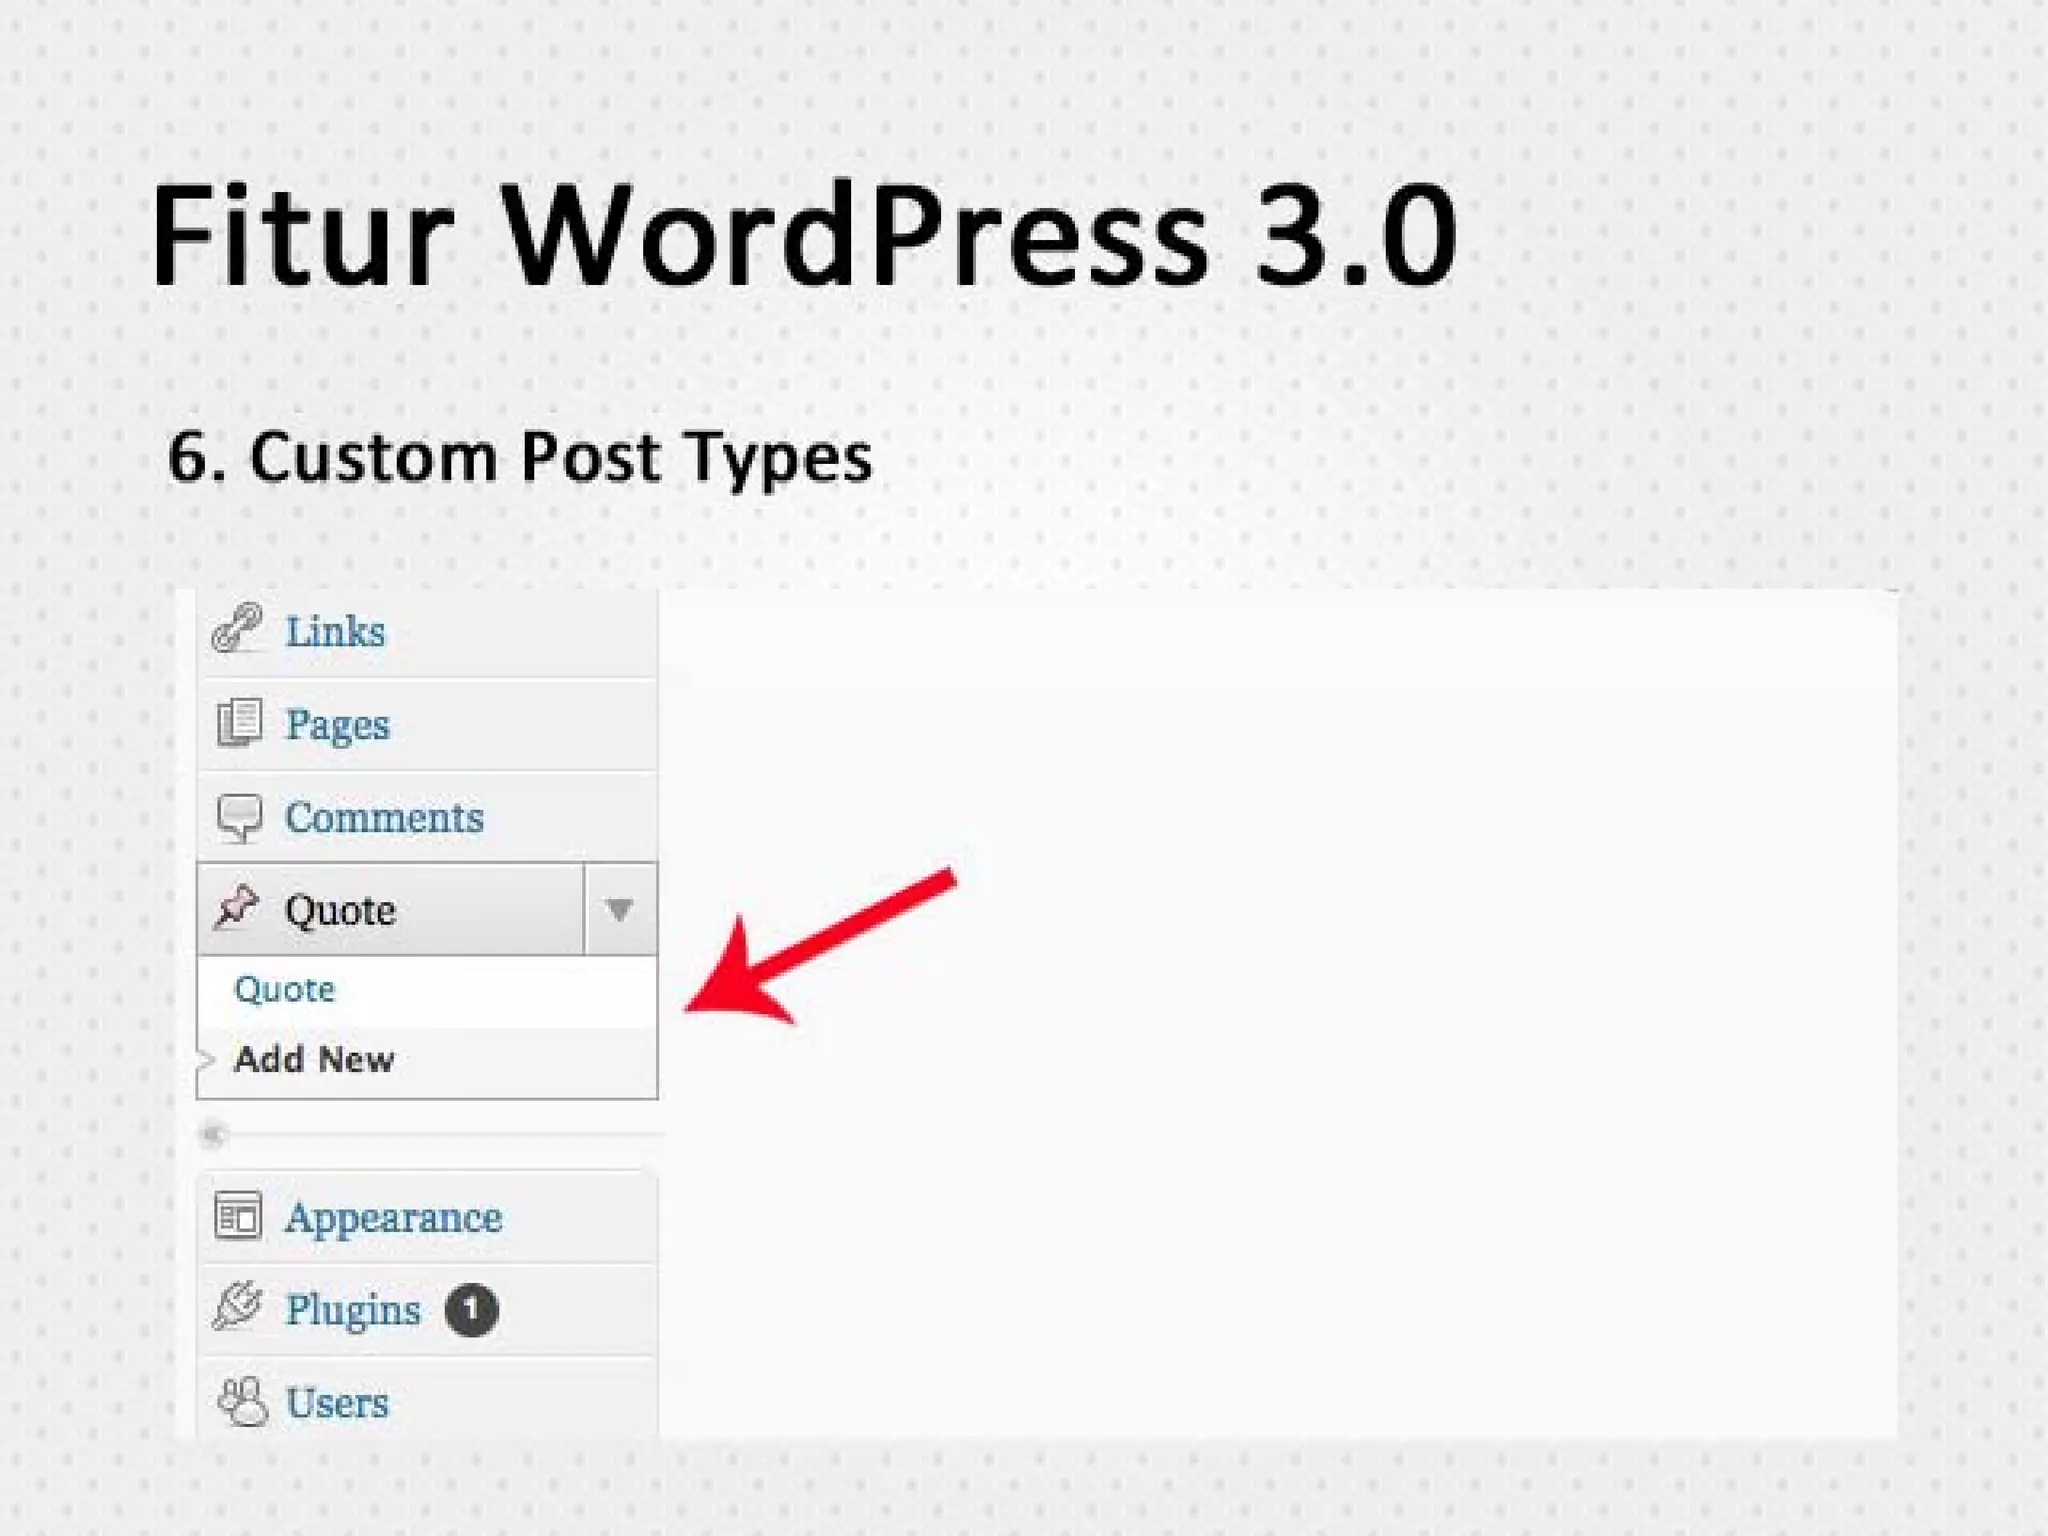Screen dimensions: 2048x1536
Task: Open the Comments menu
Action: coord(384,818)
